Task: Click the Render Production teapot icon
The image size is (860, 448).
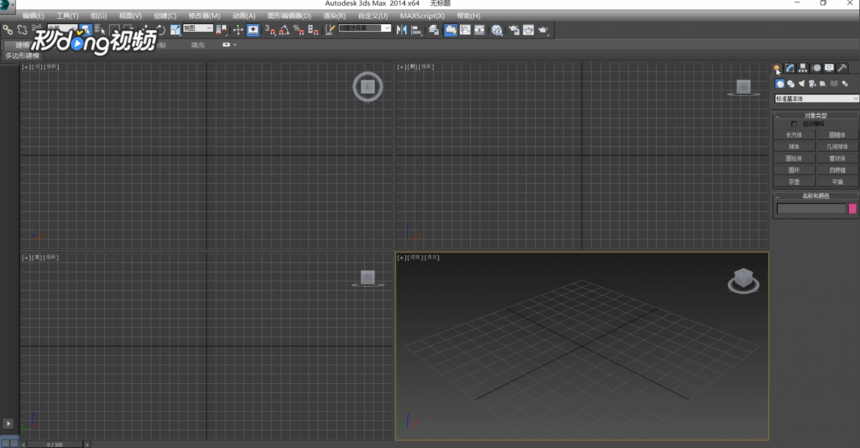Action: pos(542,30)
